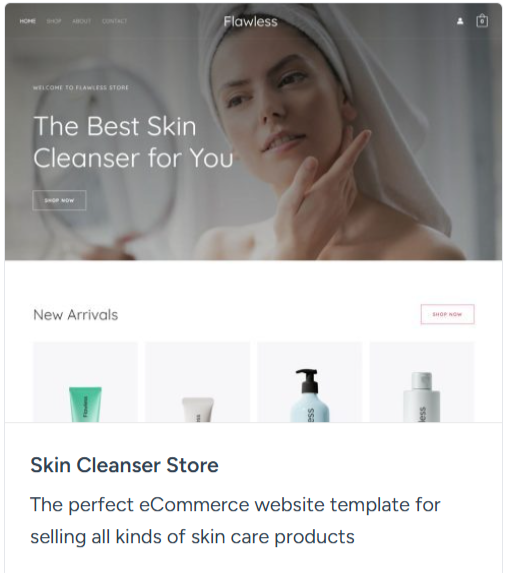Click The Best Skin Cleanser headline
Viewport: 508px width, 573px height.
(133, 142)
